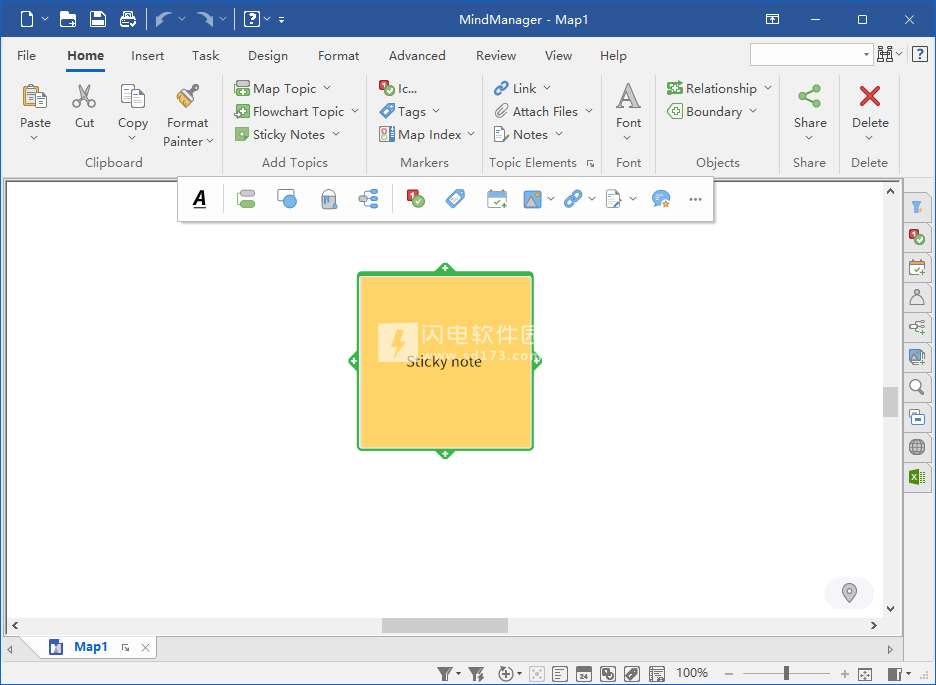936x685 pixels.
Task: Open the File menu
Action: point(26,55)
